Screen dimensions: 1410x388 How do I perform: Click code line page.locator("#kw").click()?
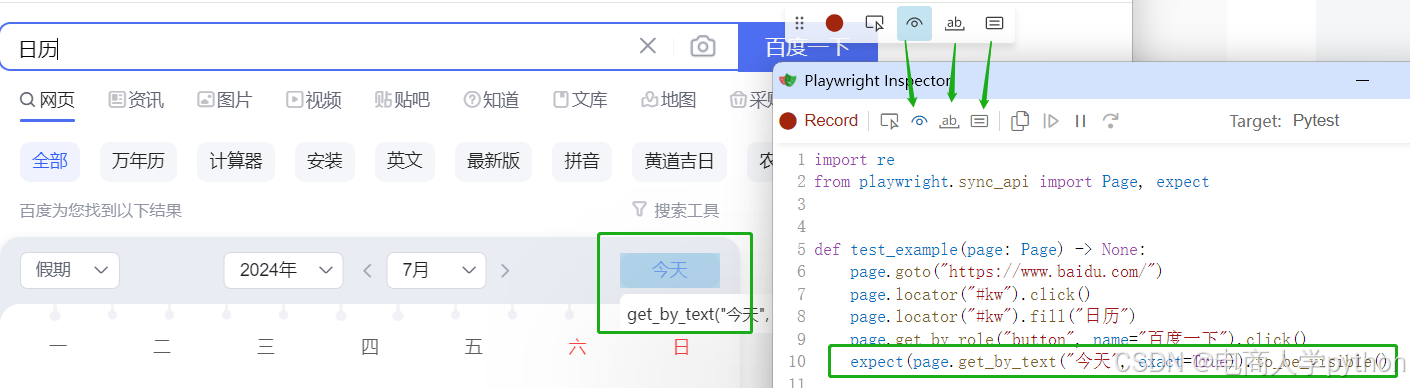970,294
